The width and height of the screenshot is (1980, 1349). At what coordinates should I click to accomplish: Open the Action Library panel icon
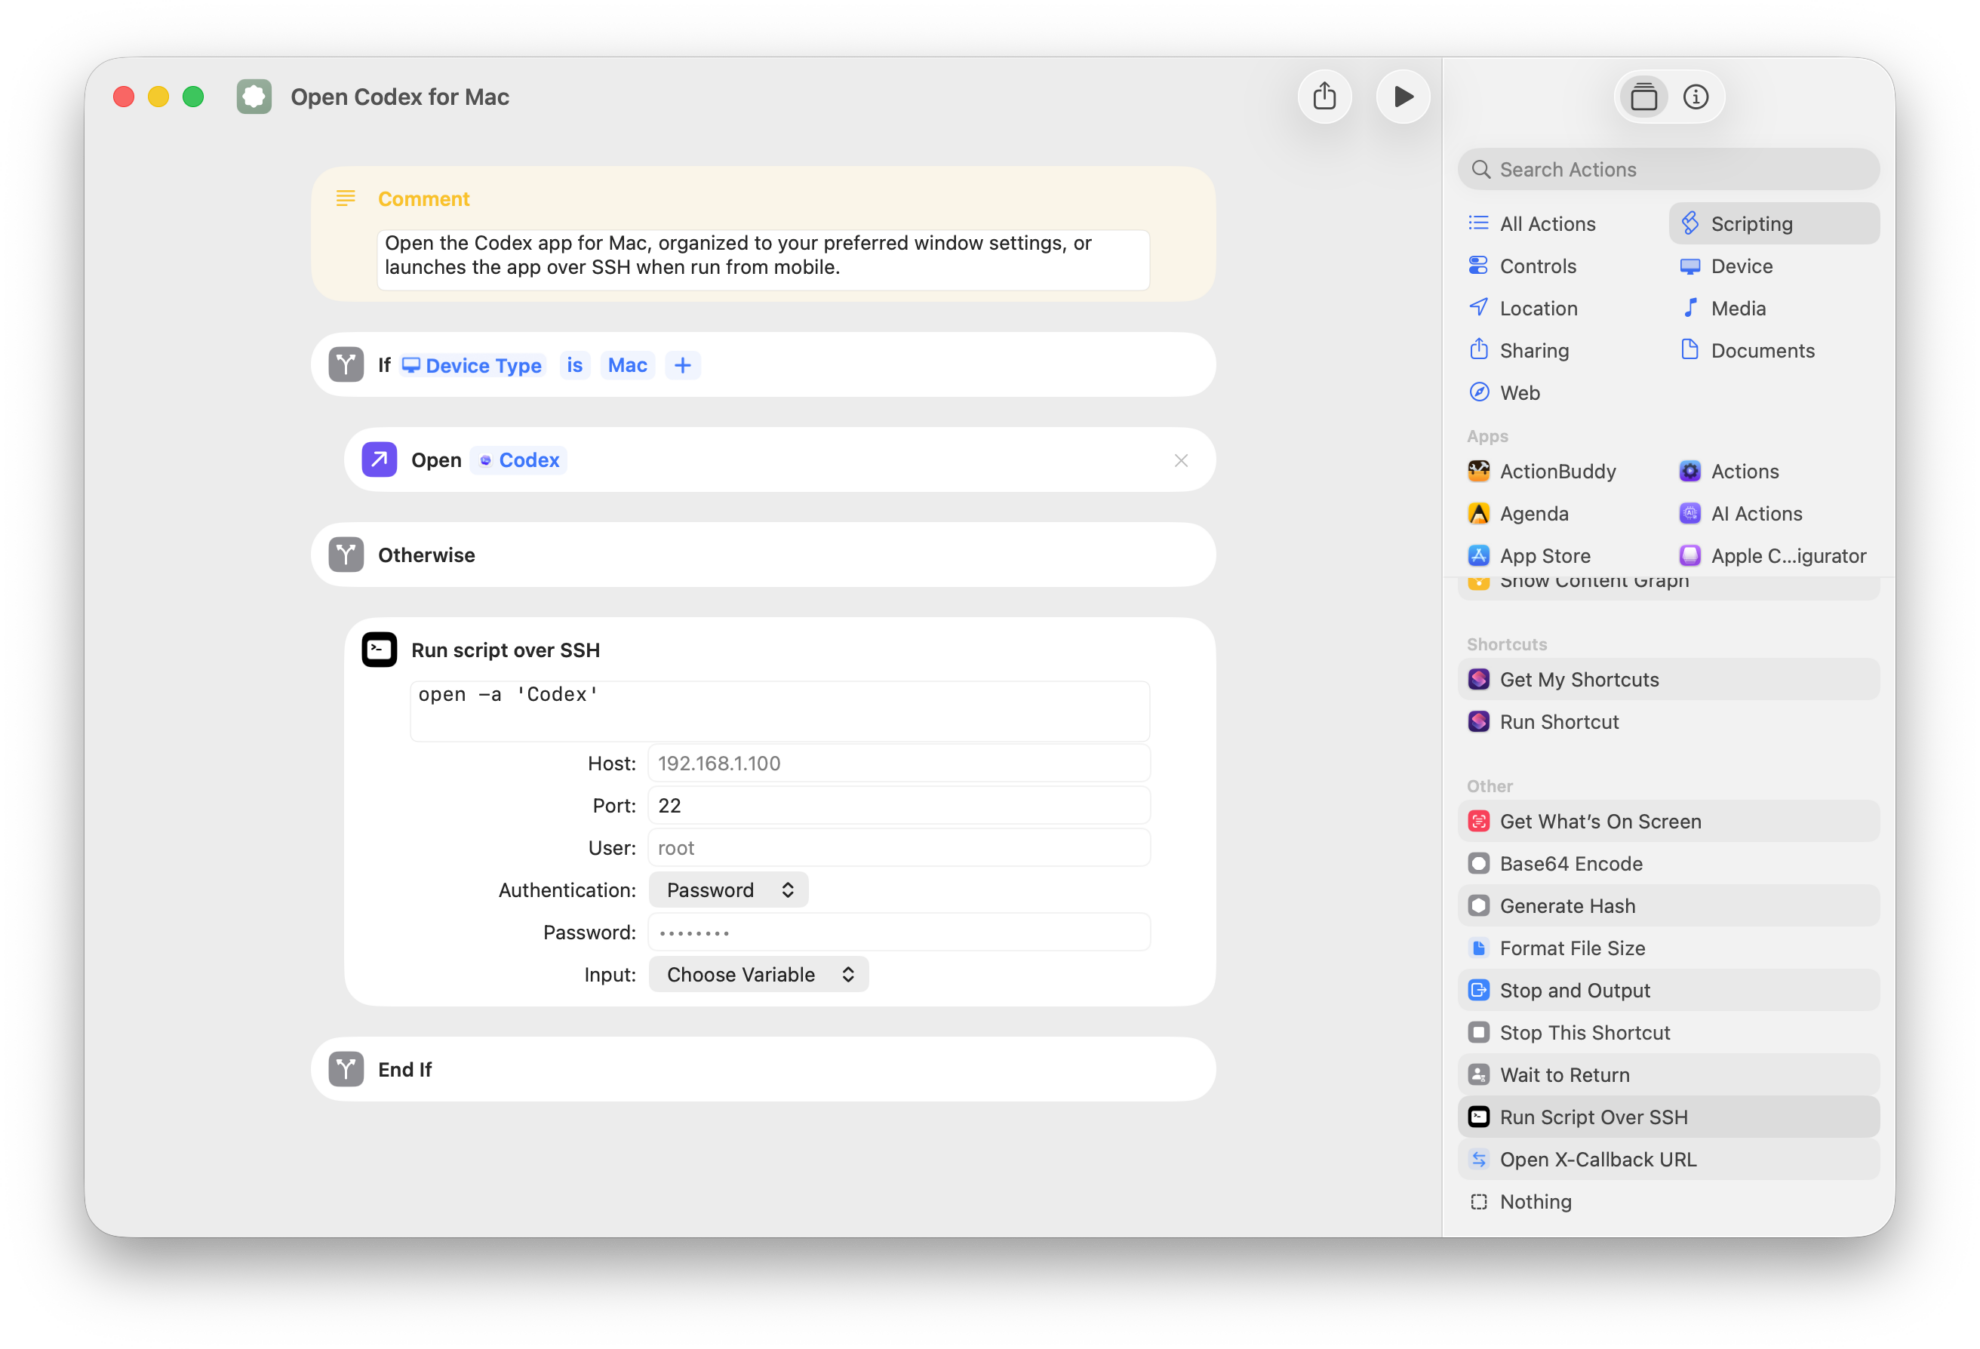tap(1644, 97)
